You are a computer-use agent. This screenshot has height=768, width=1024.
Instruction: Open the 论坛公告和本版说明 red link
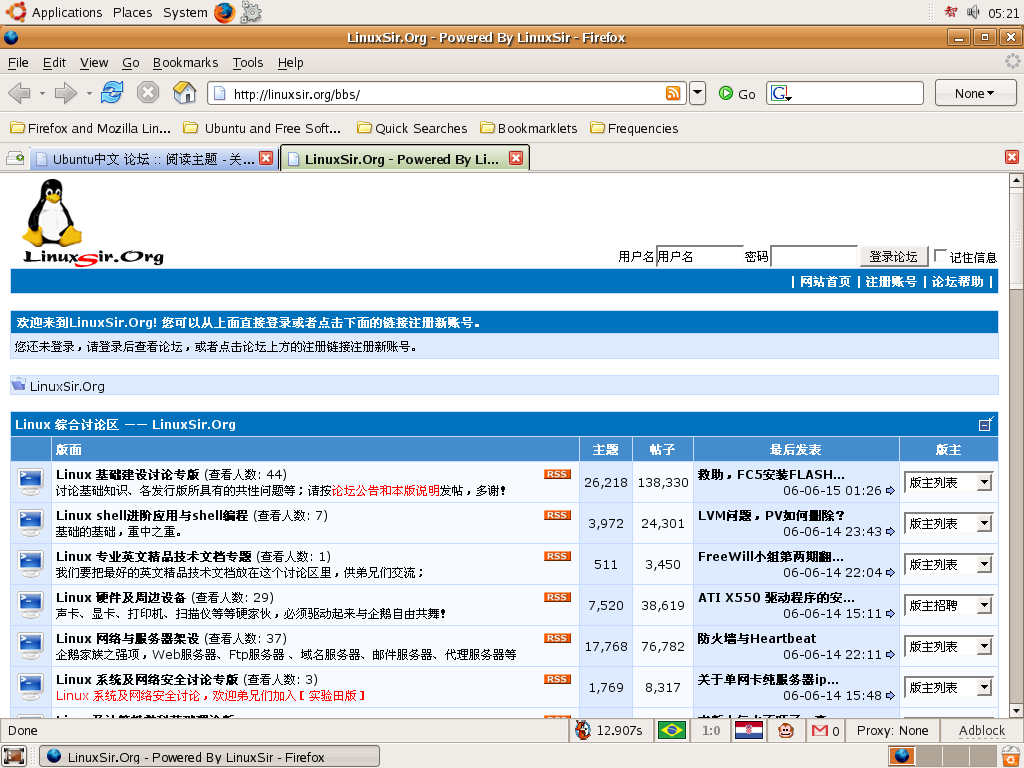[386, 490]
